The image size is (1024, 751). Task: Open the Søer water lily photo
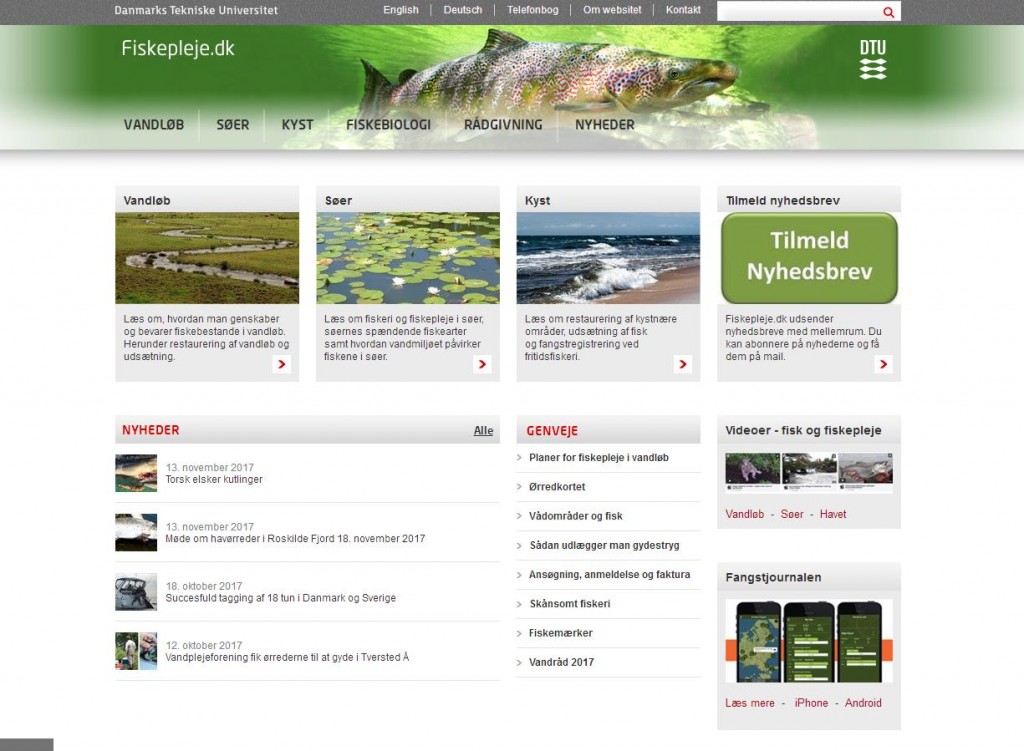(408, 258)
